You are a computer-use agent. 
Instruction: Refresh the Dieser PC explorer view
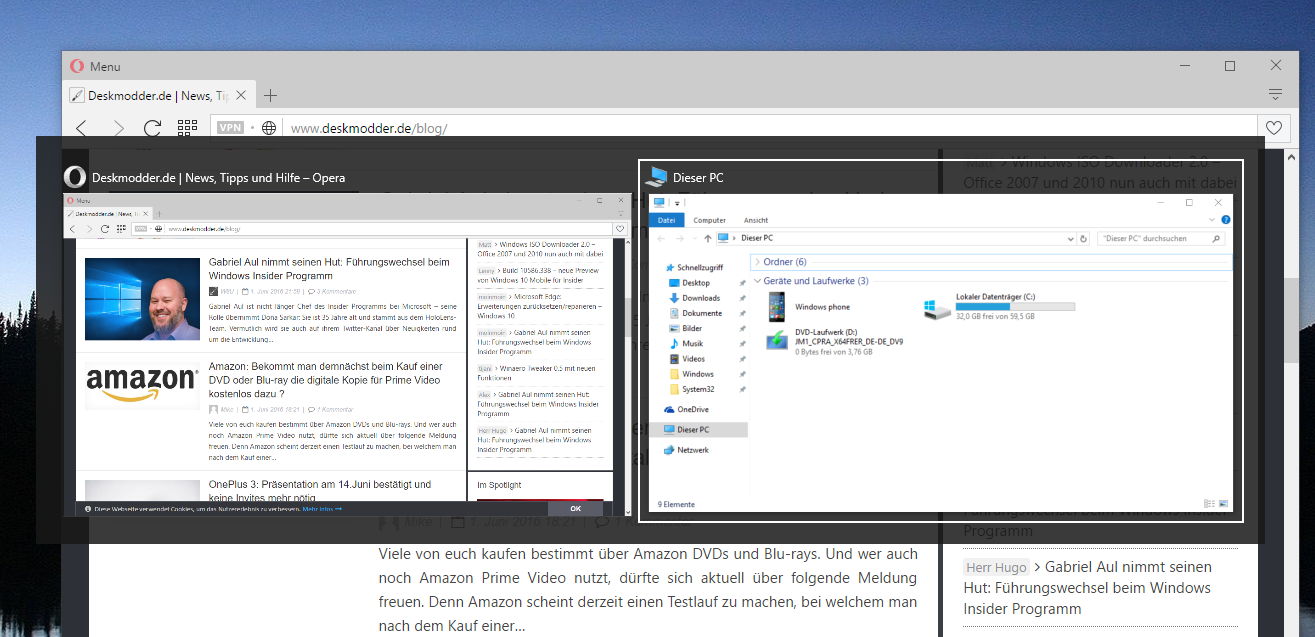click(x=1083, y=239)
